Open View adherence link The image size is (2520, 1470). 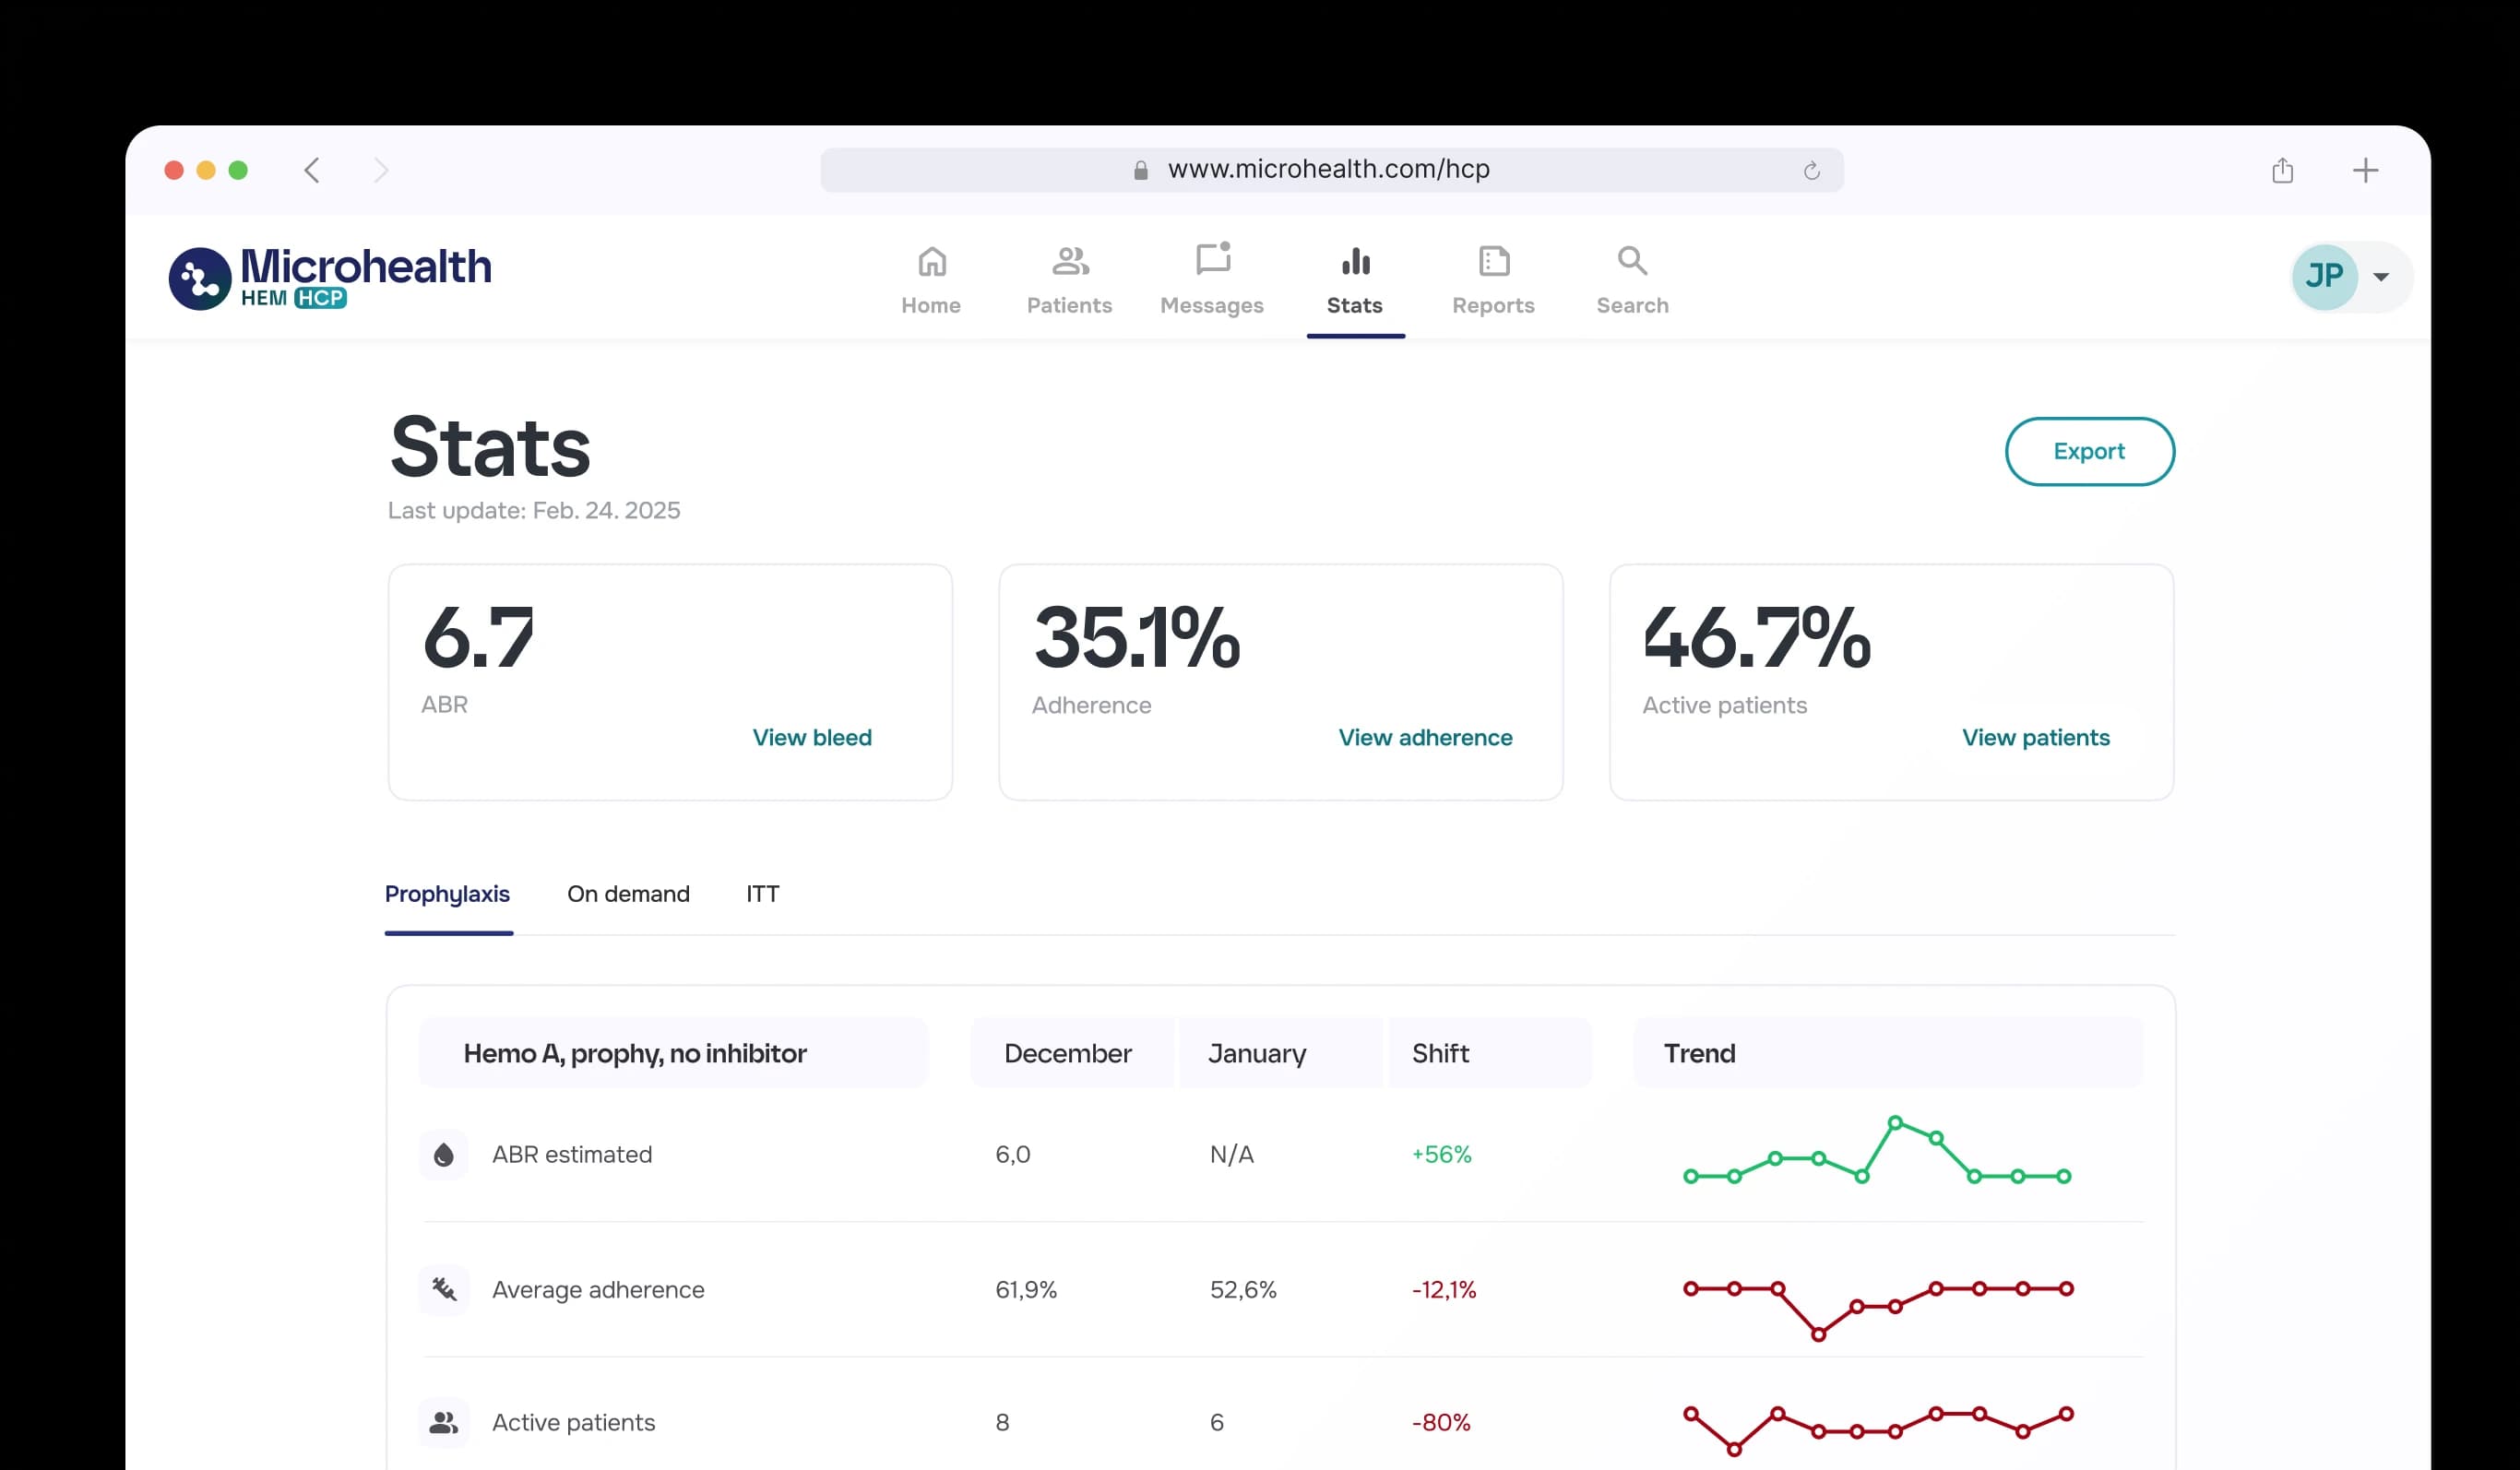(1425, 737)
